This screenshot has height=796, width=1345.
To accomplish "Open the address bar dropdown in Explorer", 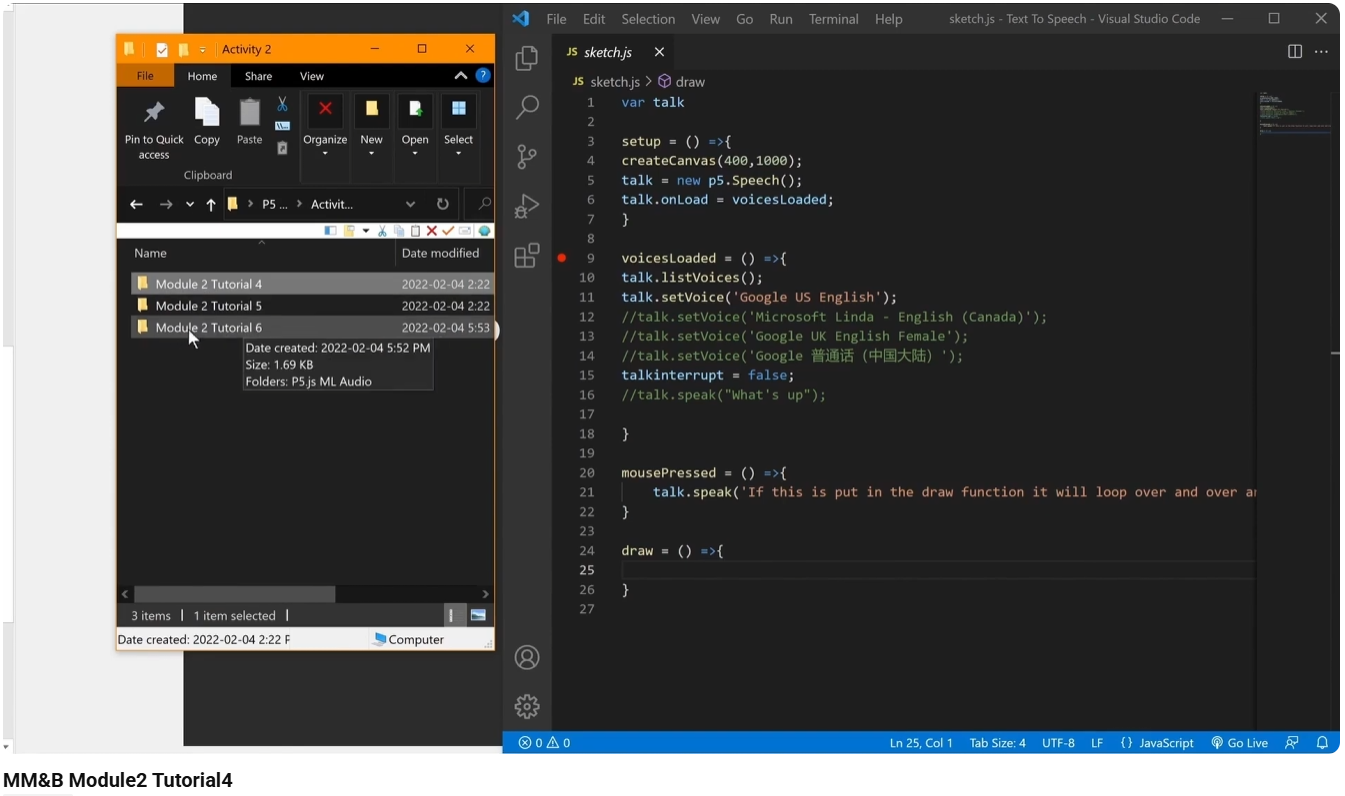I will point(410,204).
